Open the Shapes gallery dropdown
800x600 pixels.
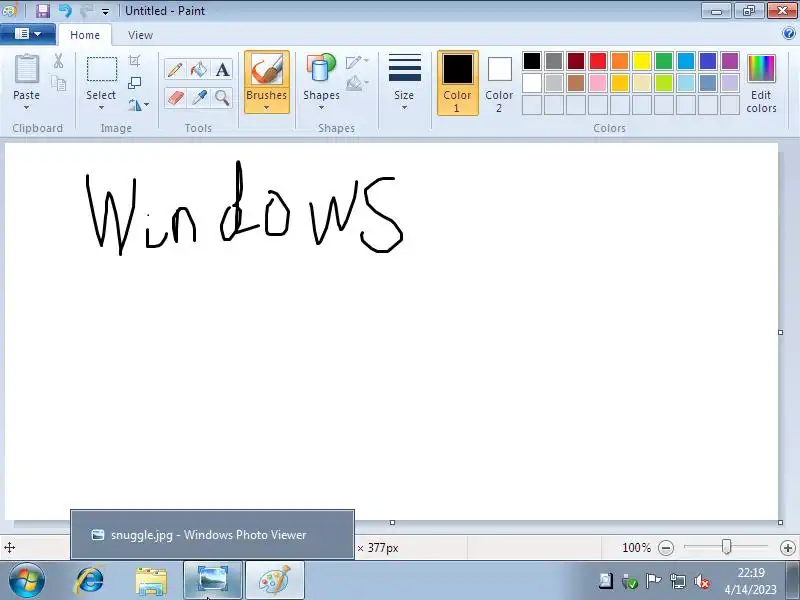point(321,107)
